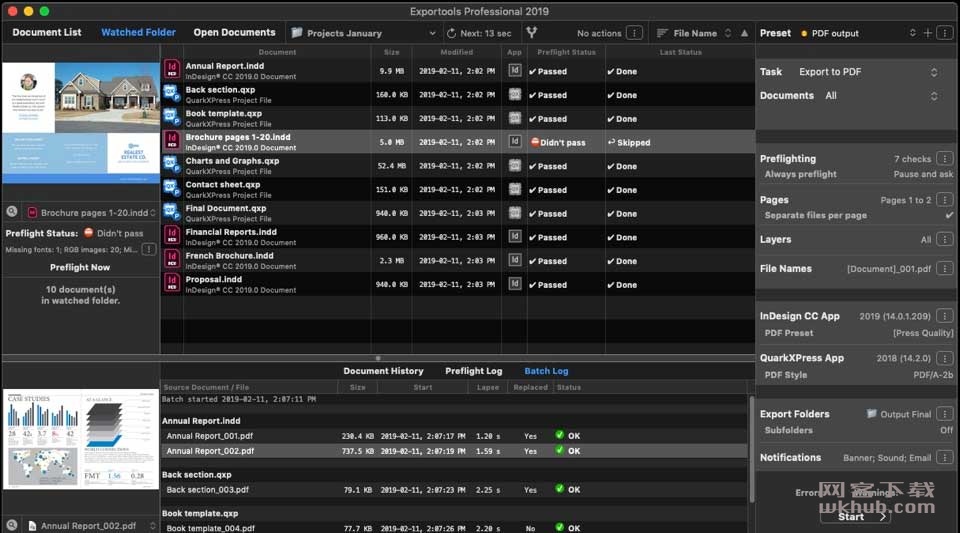Click magnifier icon next to Annual Report_002.pdf

click(12, 525)
